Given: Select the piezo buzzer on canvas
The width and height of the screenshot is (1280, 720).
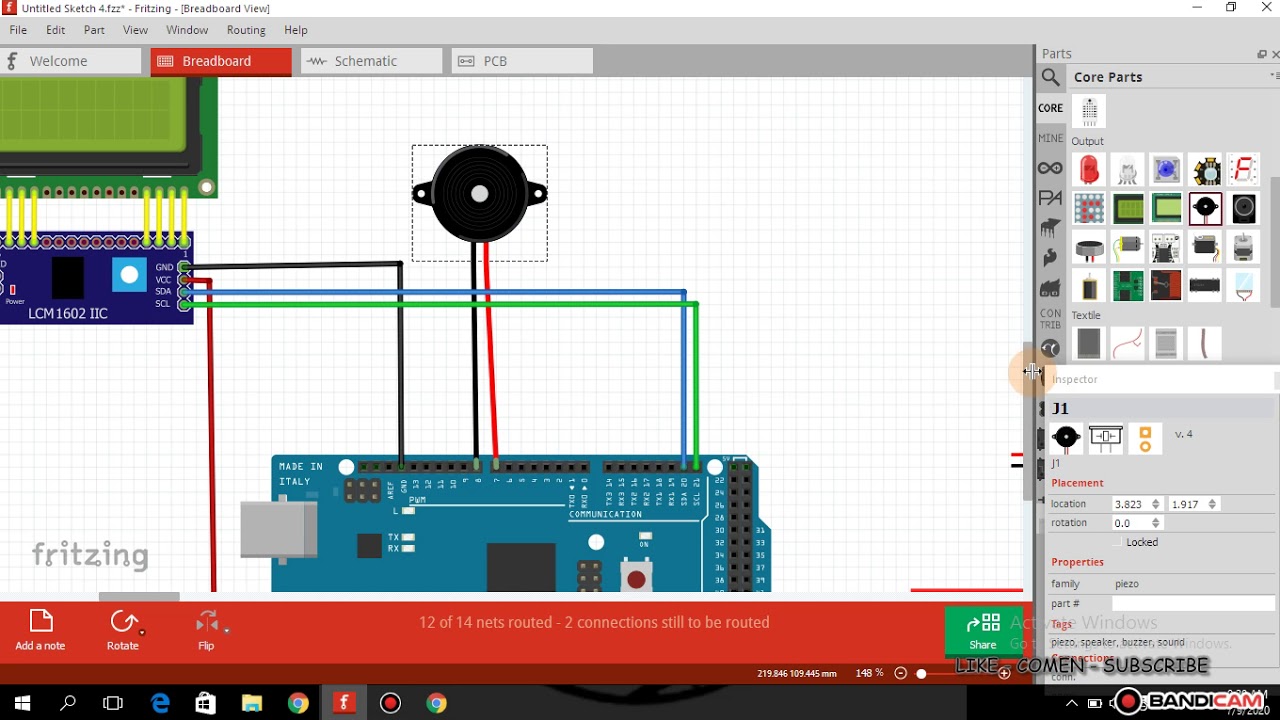Looking at the screenshot, I should coord(480,195).
